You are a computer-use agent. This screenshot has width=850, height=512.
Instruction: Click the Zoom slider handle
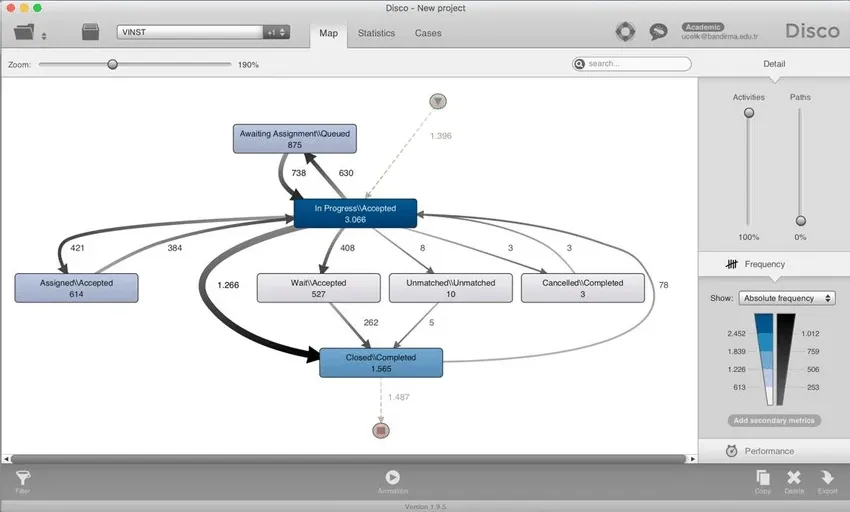pyautogui.click(x=112, y=64)
